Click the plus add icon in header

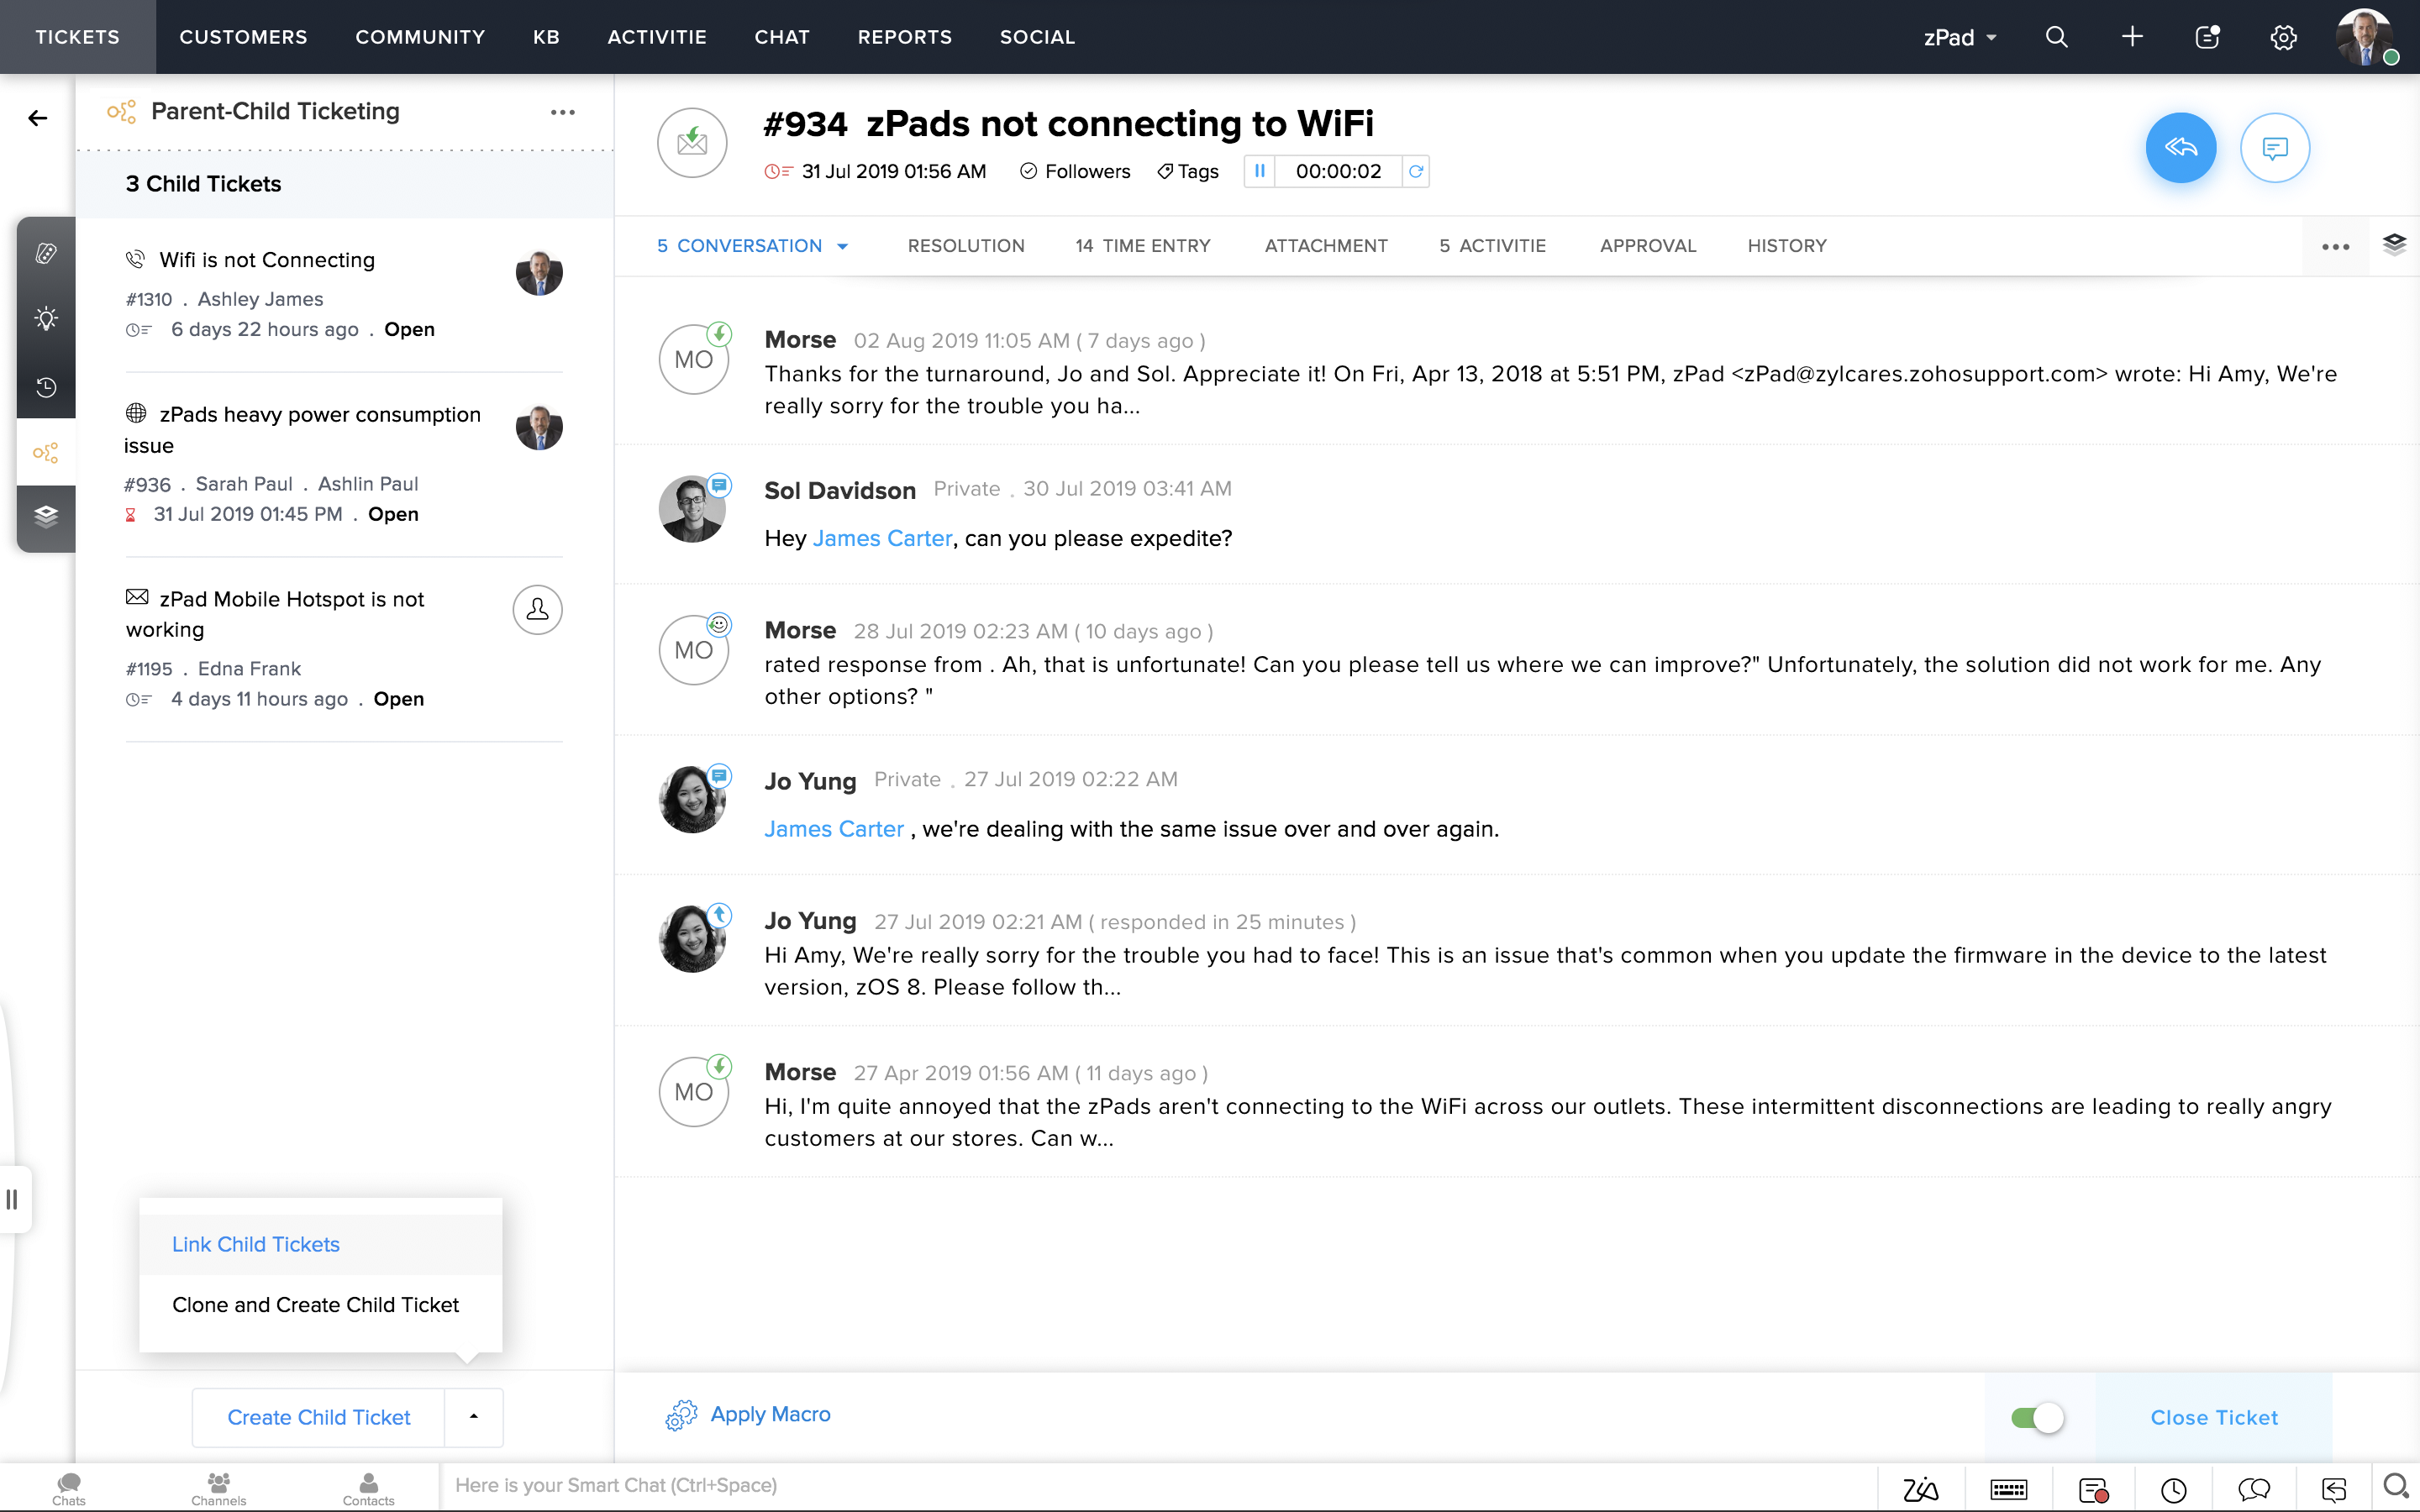(2132, 37)
